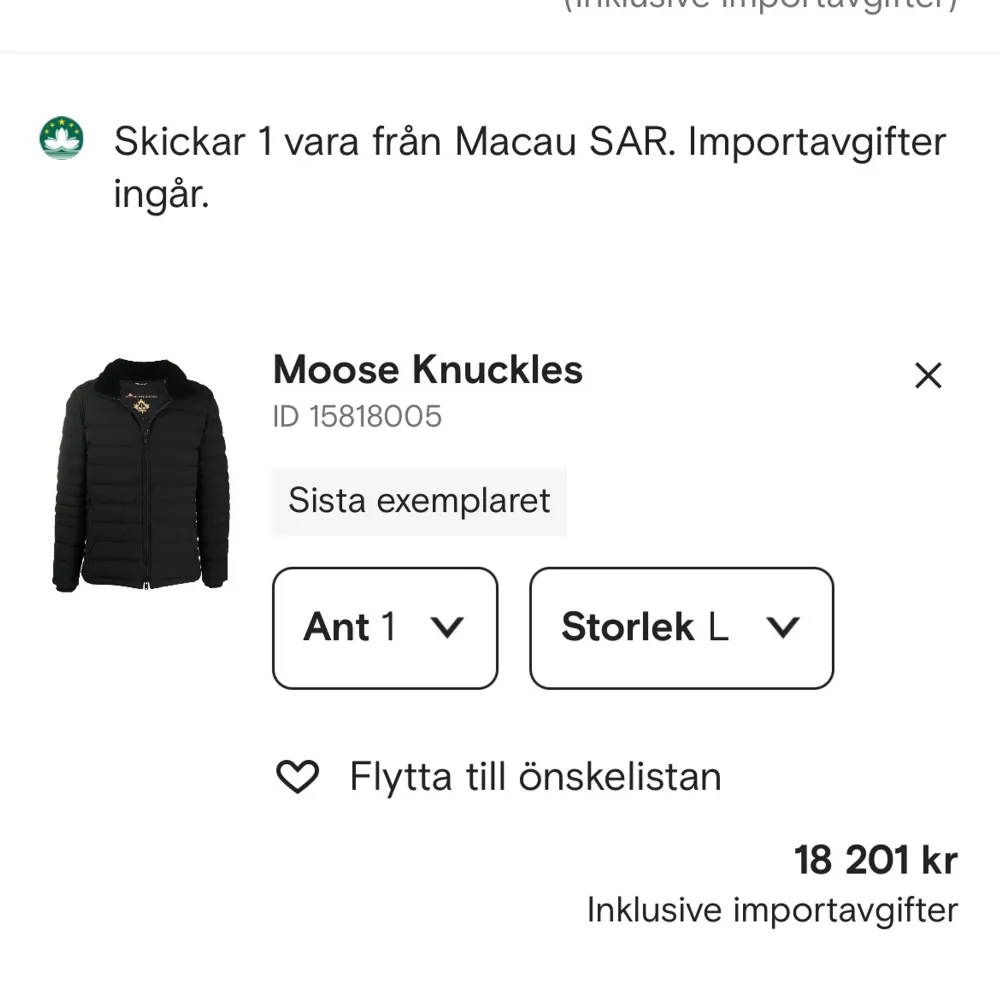Click the Sista exemplaret badge
Screen dimensions: 1000x1000
(x=418, y=501)
